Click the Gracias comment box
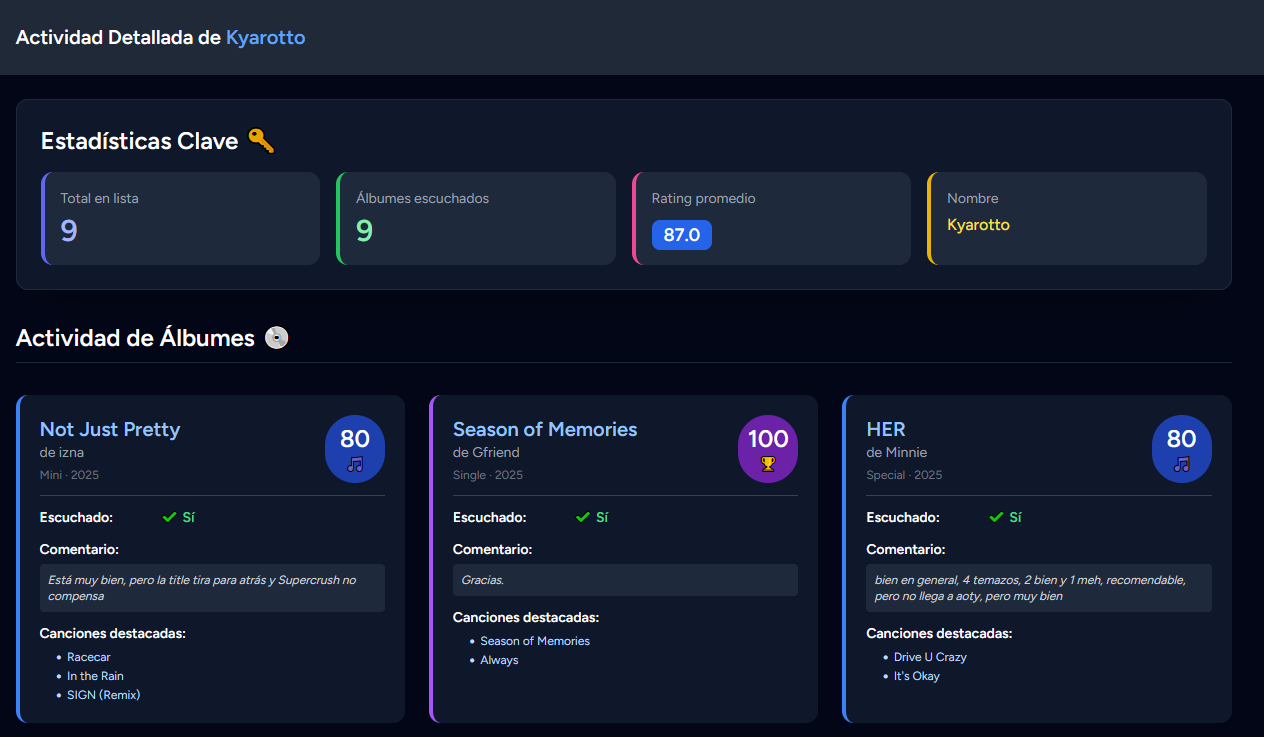This screenshot has width=1264, height=737. coord(625,580)
